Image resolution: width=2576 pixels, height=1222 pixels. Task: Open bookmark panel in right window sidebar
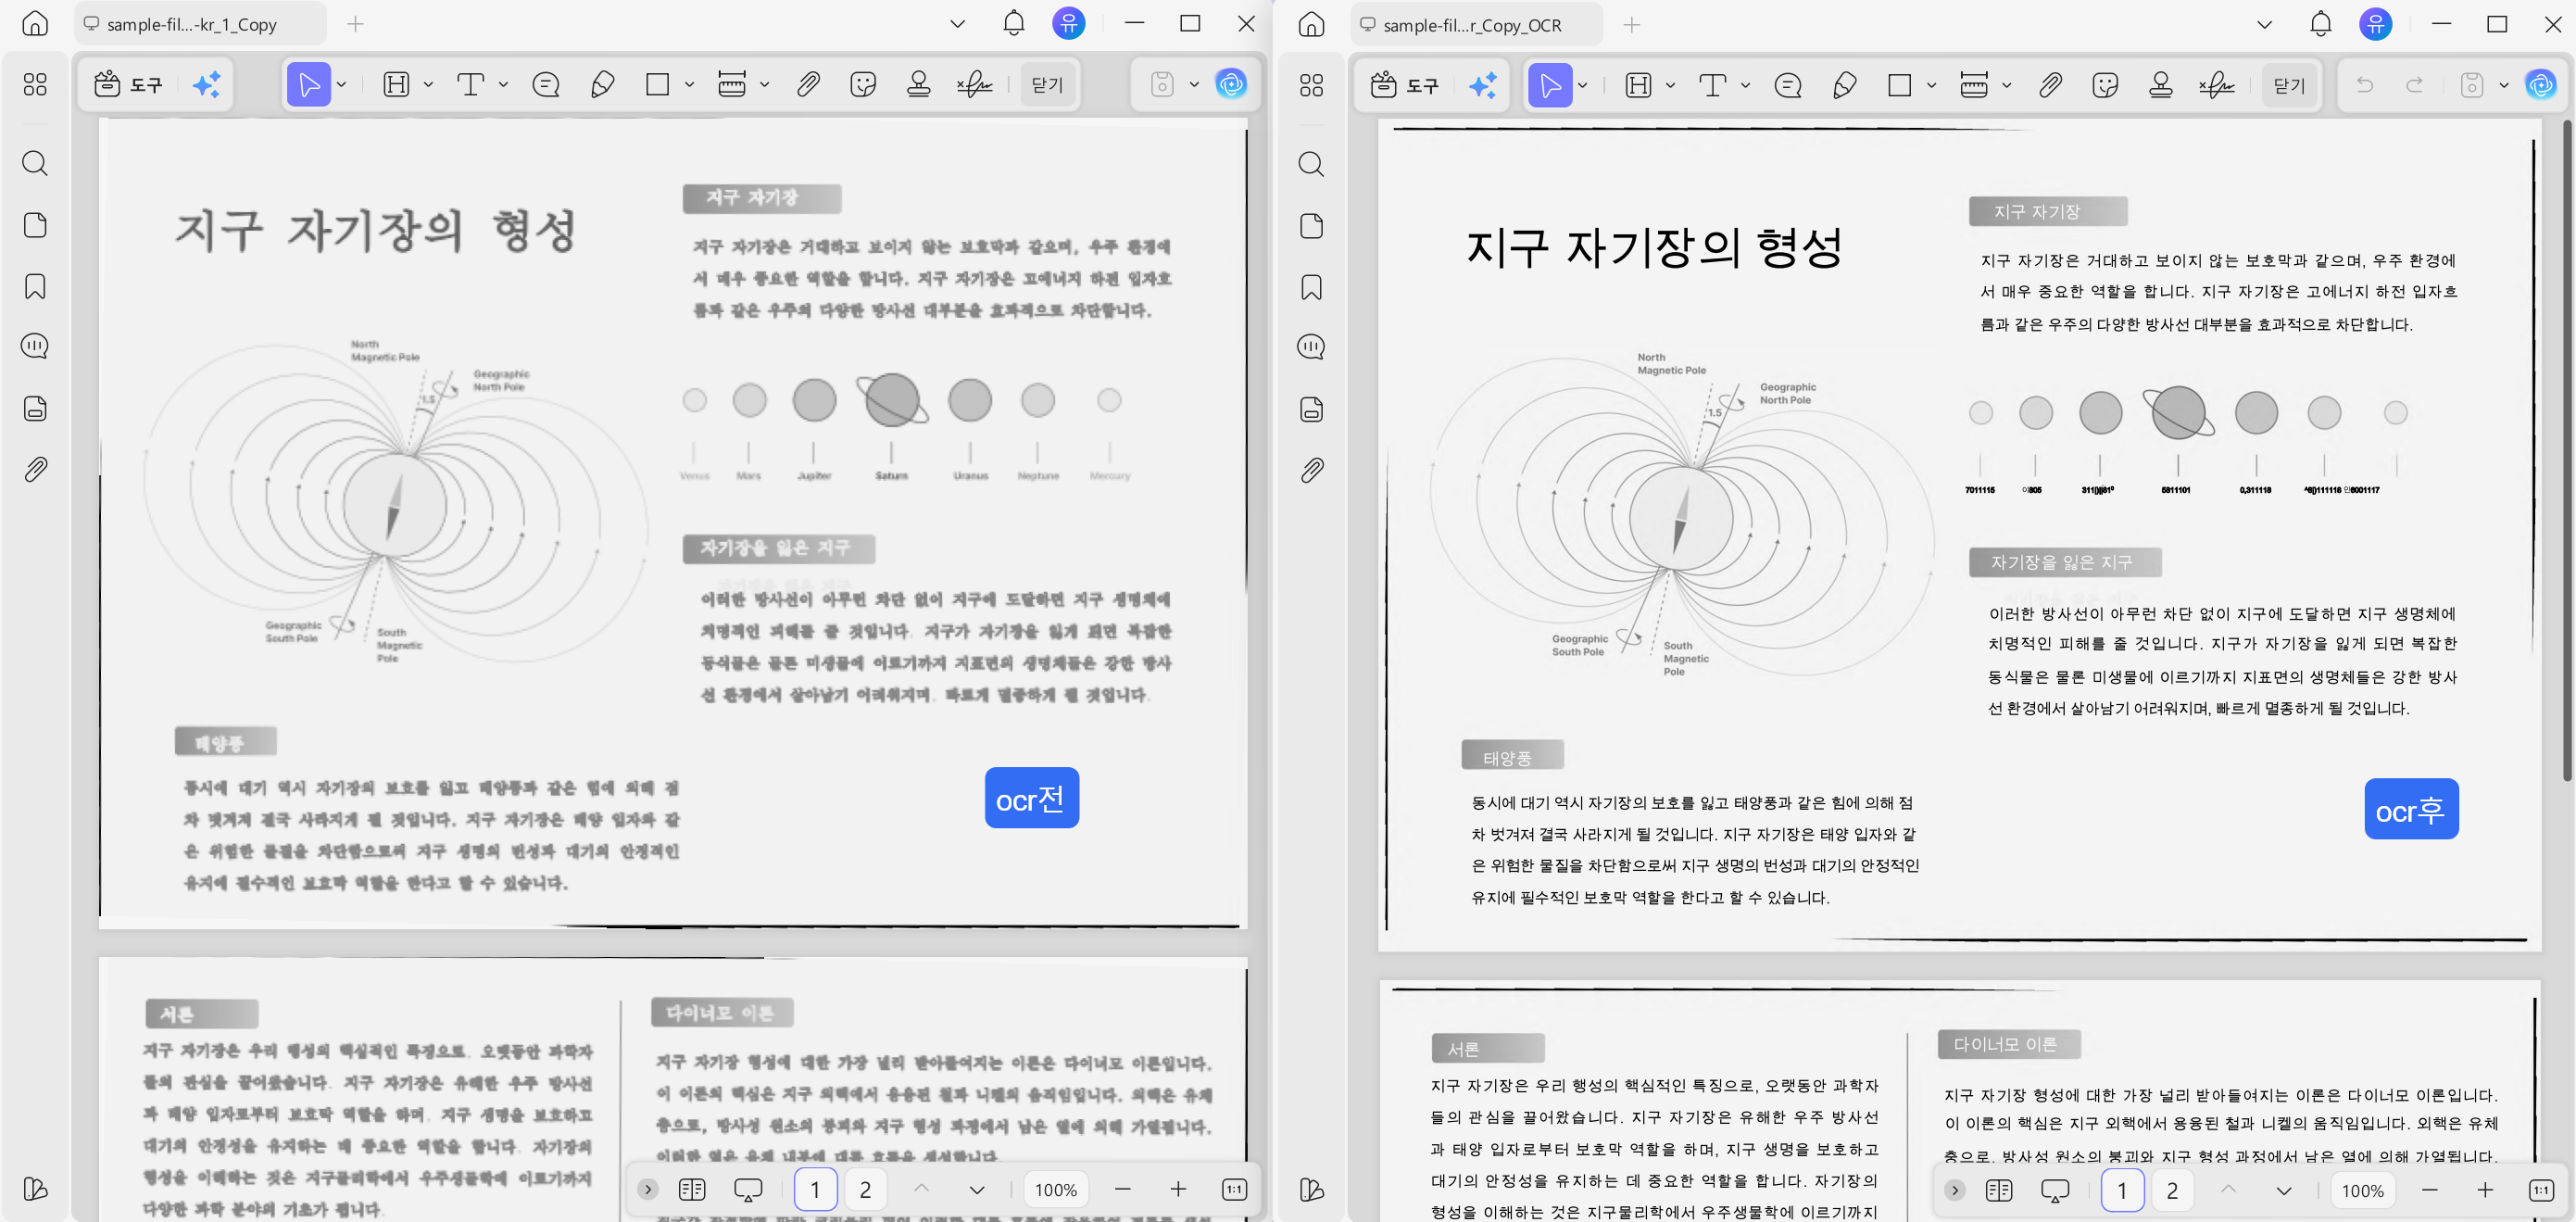click(1311, 288)
